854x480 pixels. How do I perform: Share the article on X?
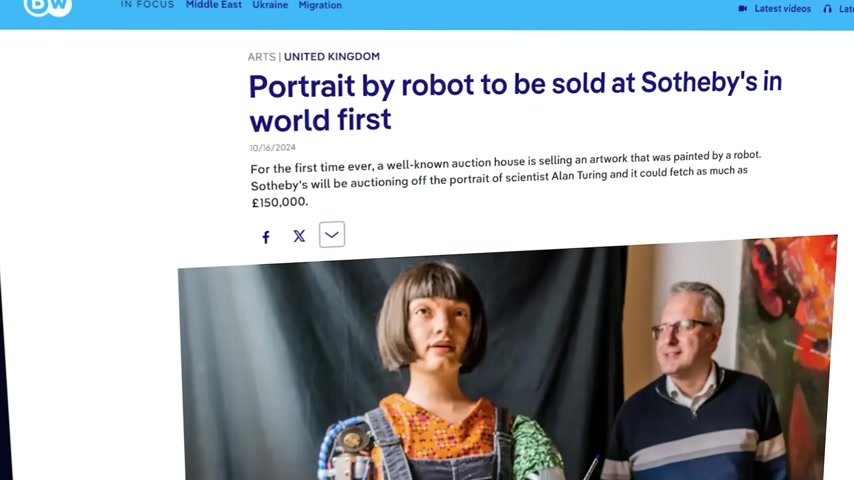tap(299, 236)
